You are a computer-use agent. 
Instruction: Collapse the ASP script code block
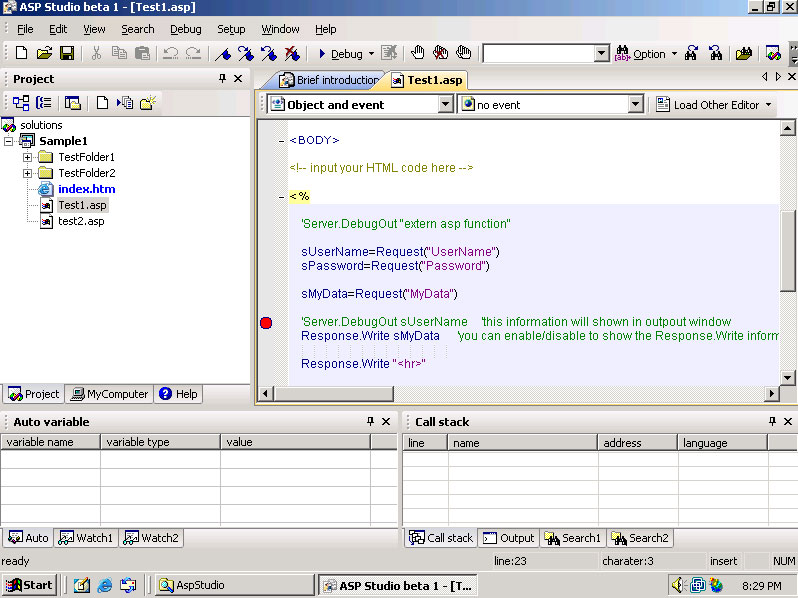click(x=281, y=197)
